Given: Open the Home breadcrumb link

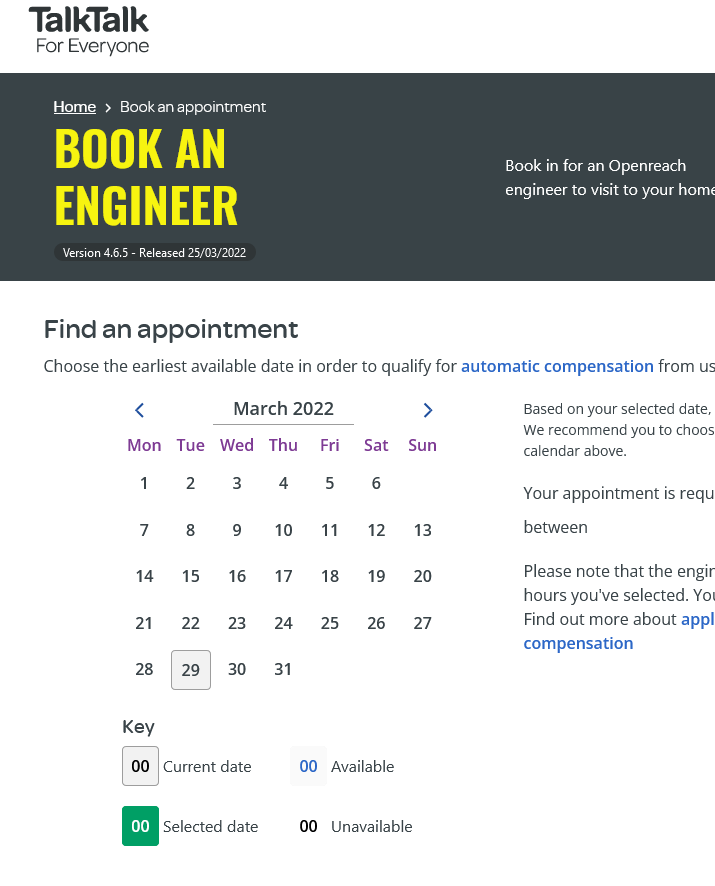Looking at the screenshot, I should 75,107.
